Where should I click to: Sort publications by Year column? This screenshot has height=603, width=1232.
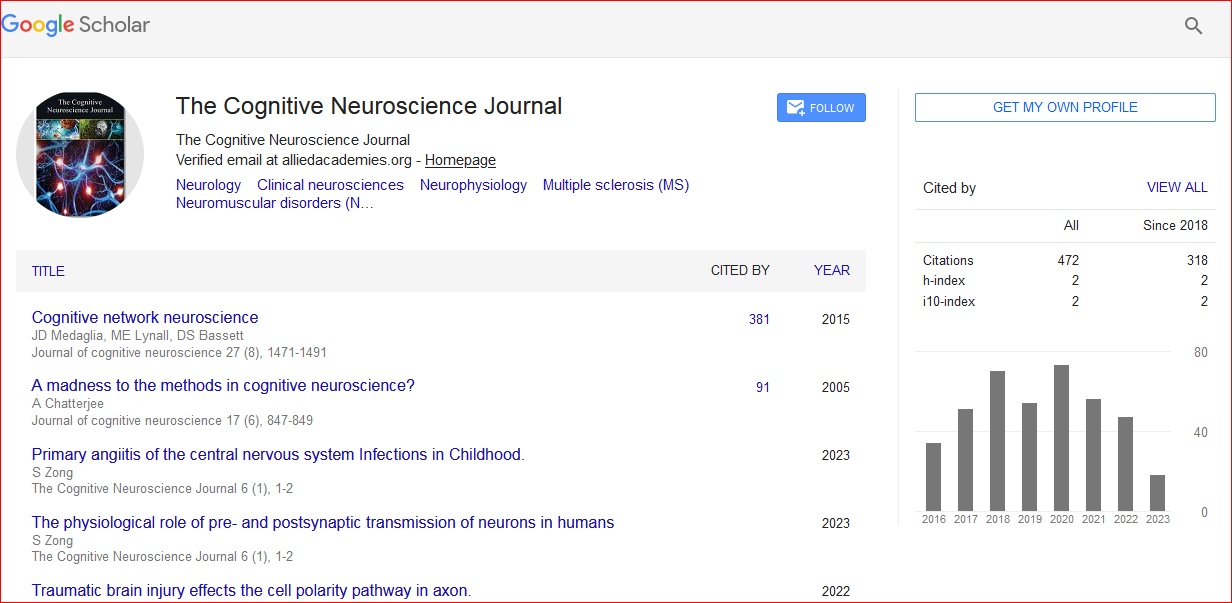pos(831,270)
